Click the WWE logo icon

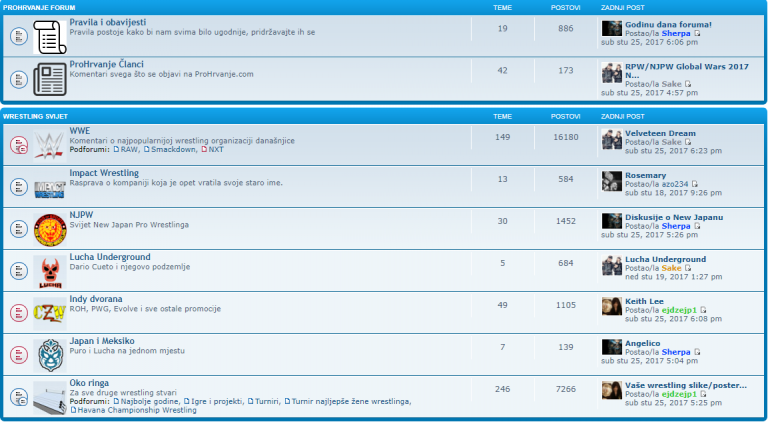coord(49,145)
